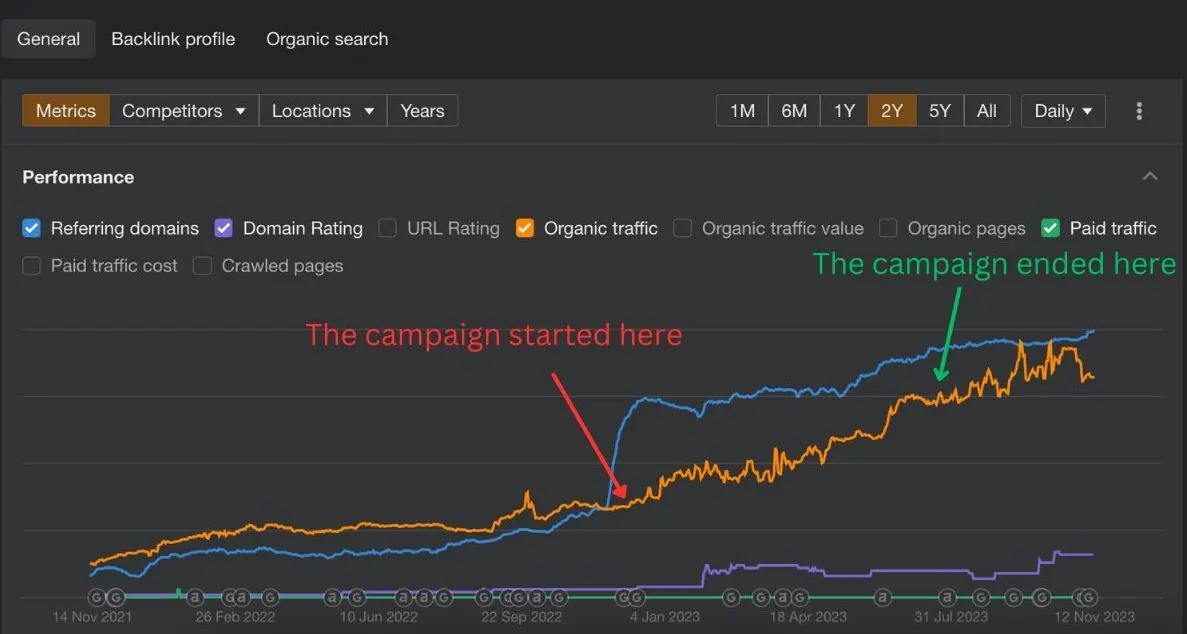Open the three-dot chart options menu
This screenshot has width=1187, height=634.
coord(1139,111)
